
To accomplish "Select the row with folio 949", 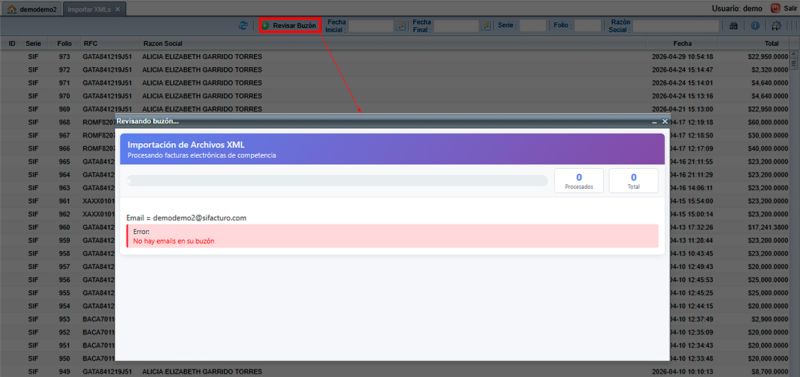I will (x=396, y=371).
